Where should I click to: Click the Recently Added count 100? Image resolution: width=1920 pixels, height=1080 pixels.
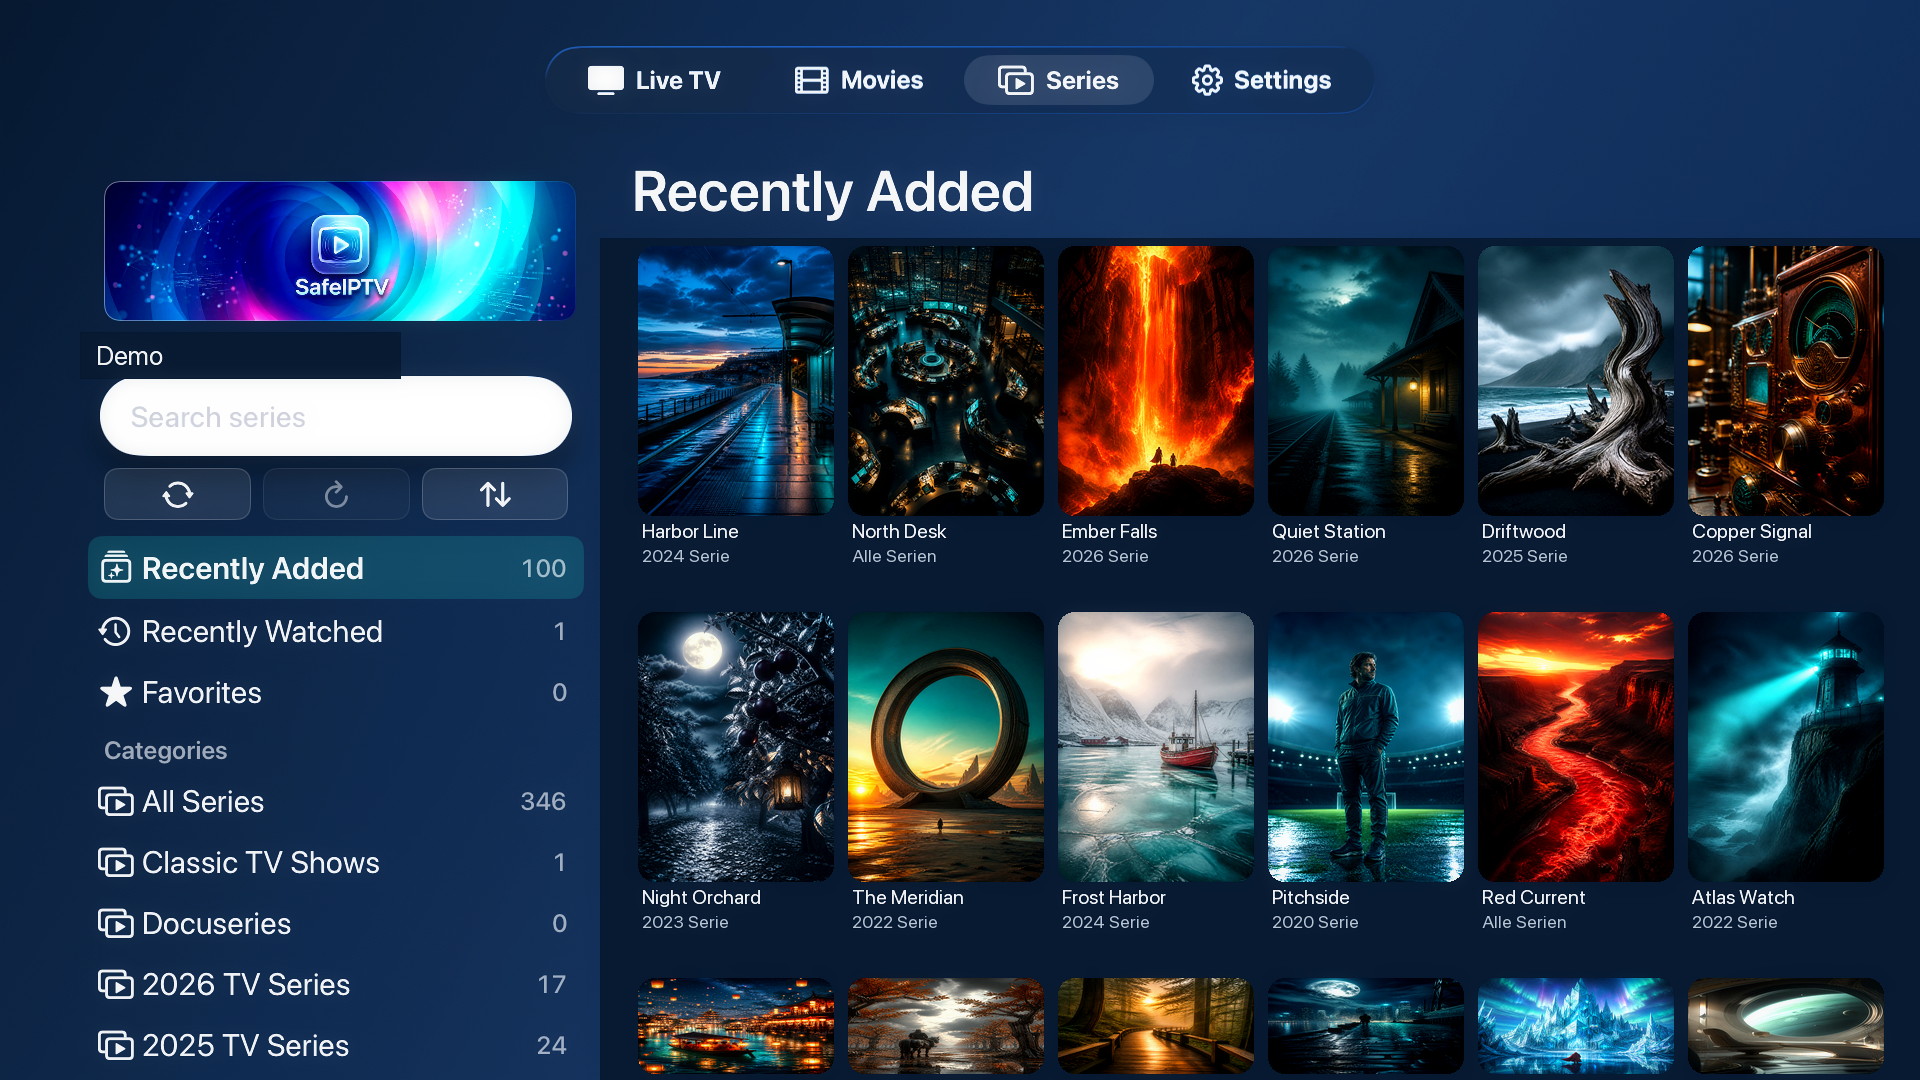click(544, 568)
